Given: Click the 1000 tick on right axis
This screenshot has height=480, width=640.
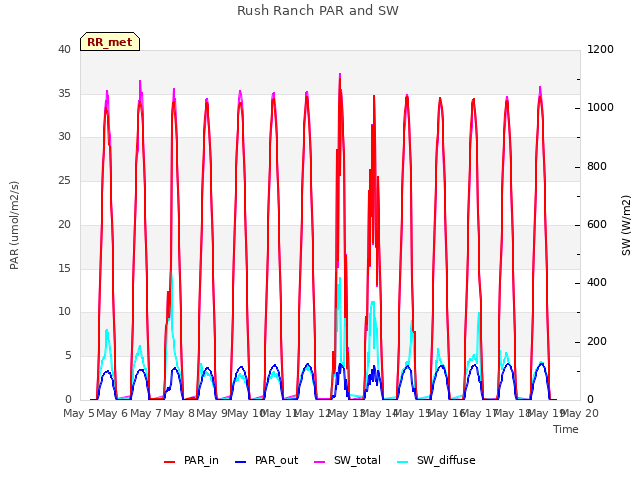Looking at the screenshot, I should pyautogui.click(x=600, y=107).
